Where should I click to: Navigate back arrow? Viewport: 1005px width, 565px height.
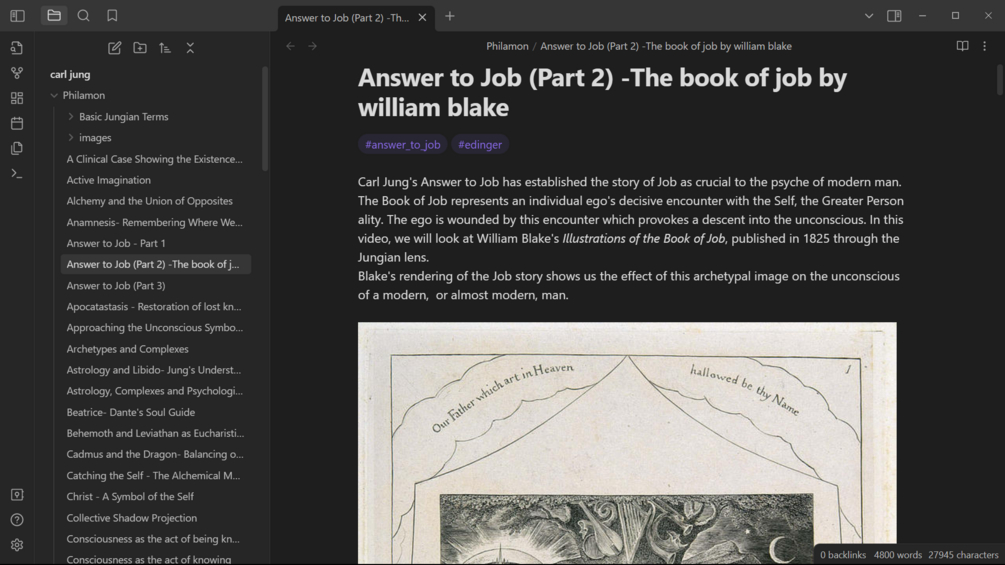coord(290,46)
